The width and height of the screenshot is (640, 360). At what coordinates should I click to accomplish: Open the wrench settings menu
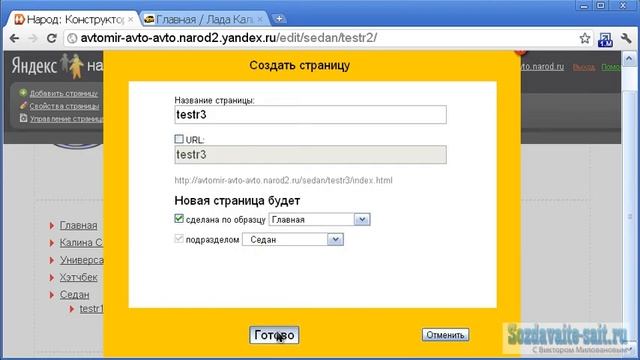626,38
